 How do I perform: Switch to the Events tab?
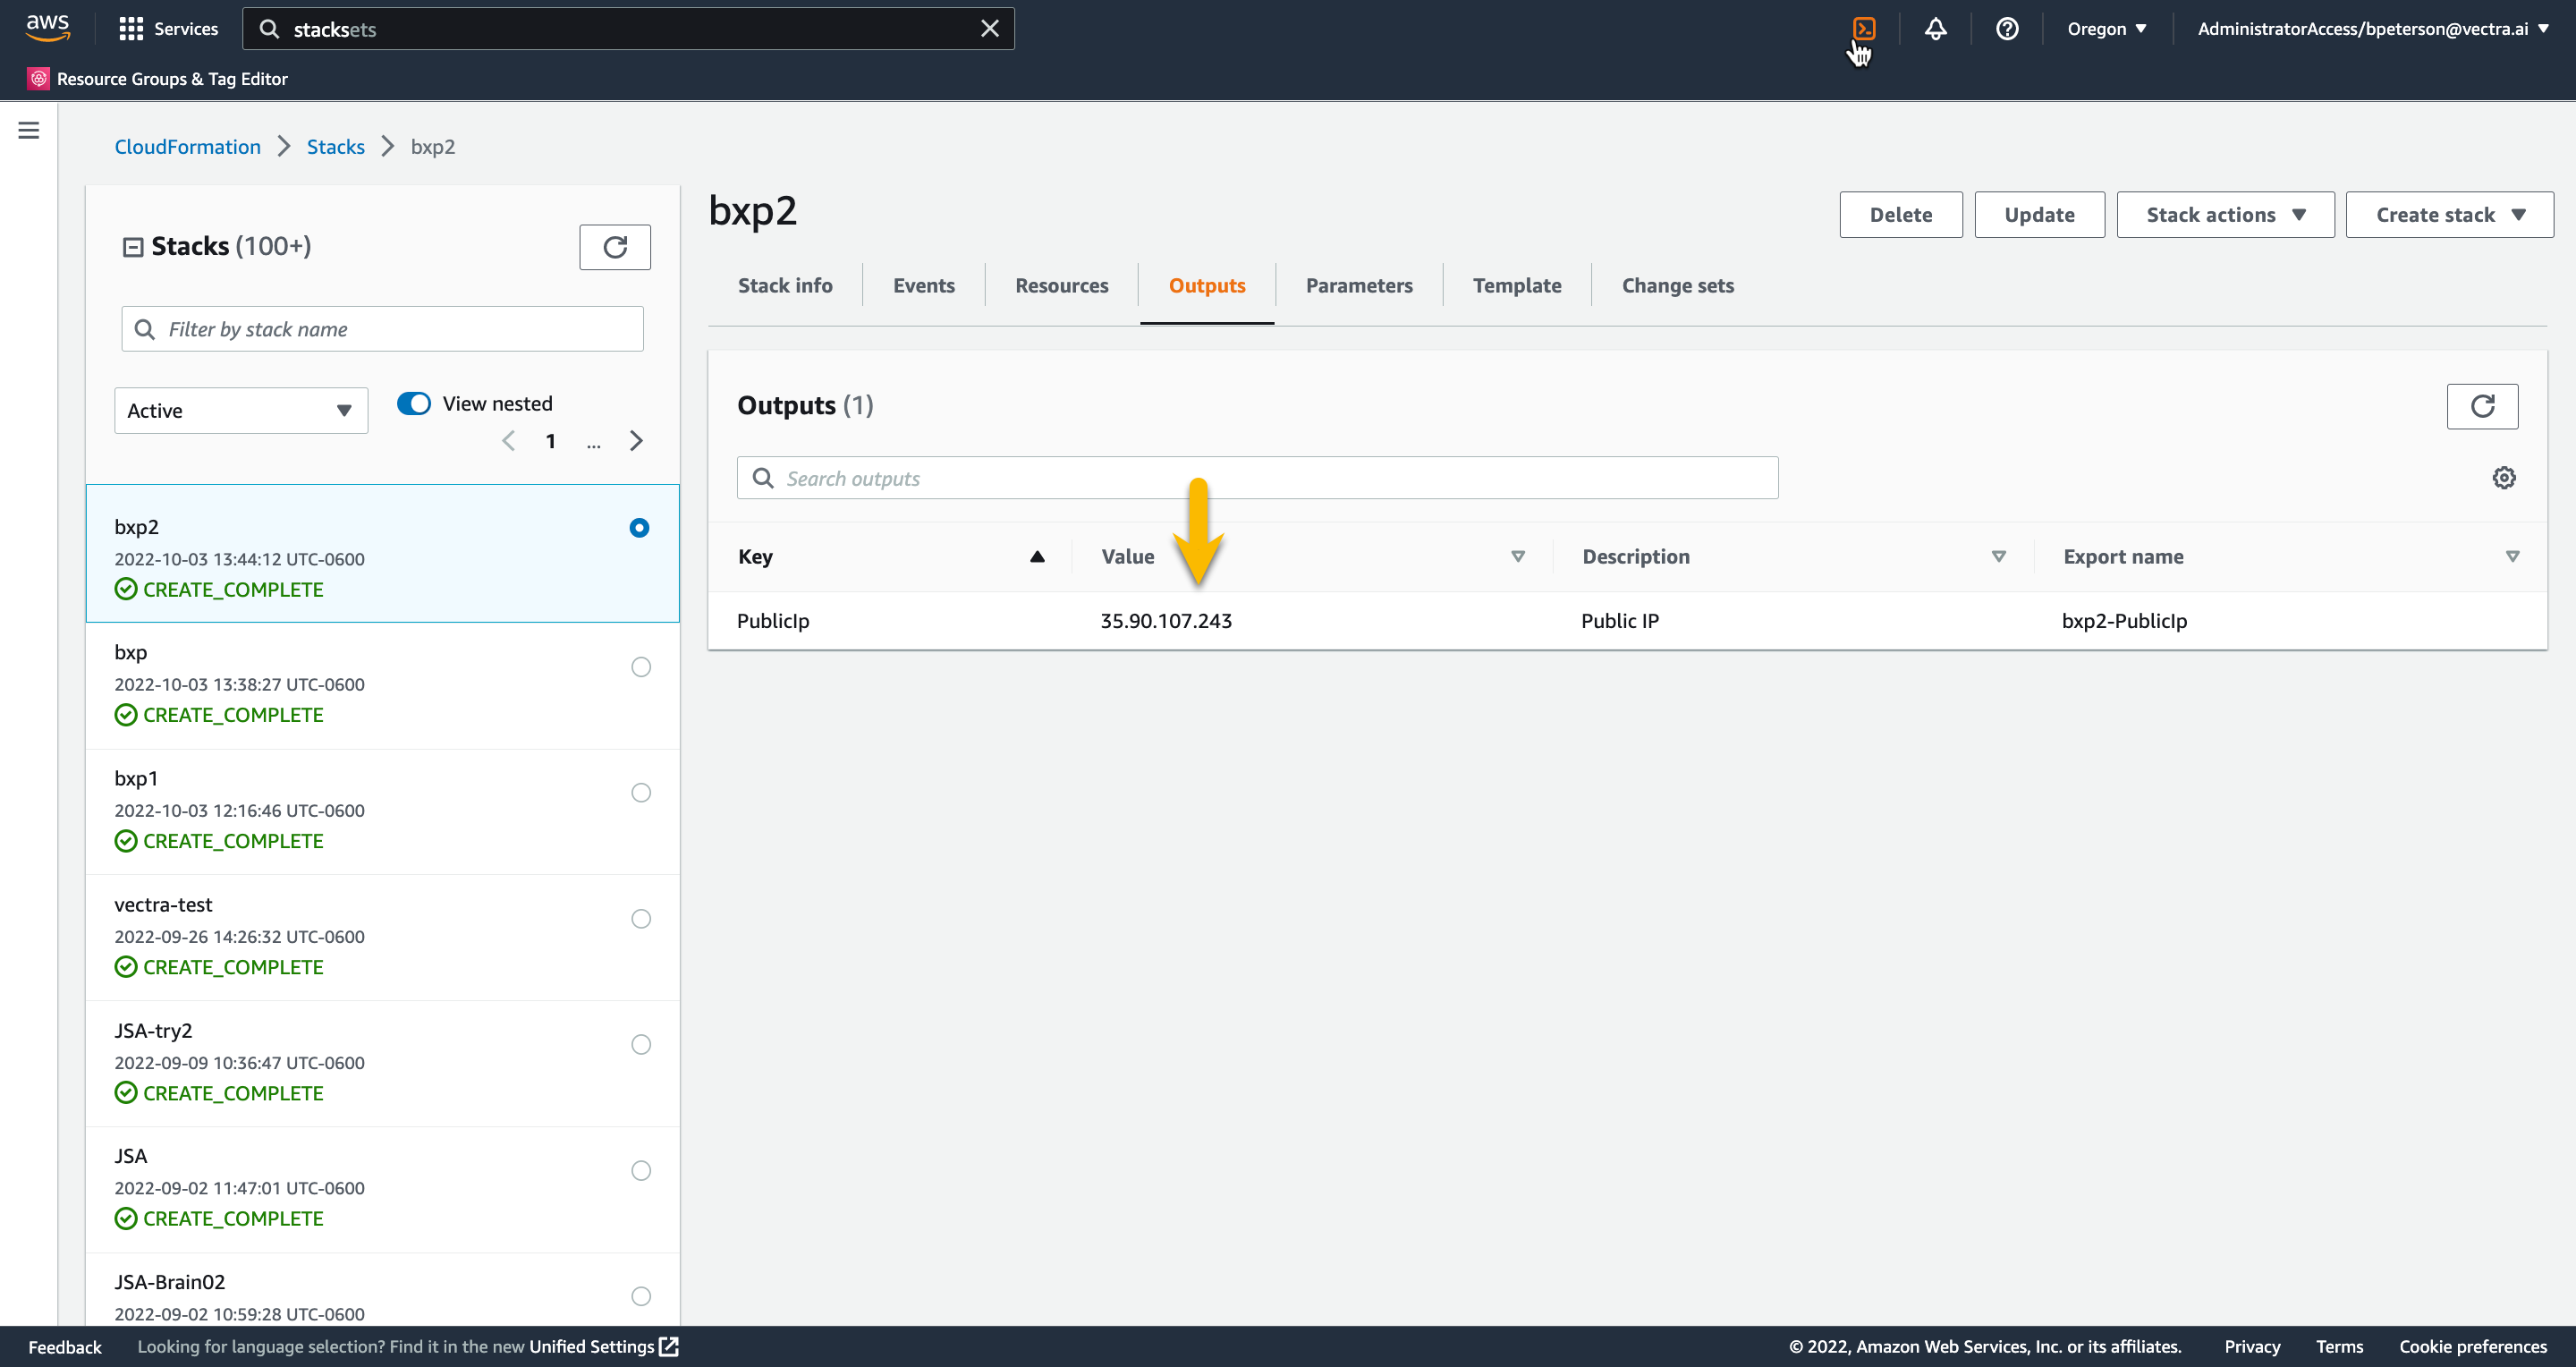point(923,285)
